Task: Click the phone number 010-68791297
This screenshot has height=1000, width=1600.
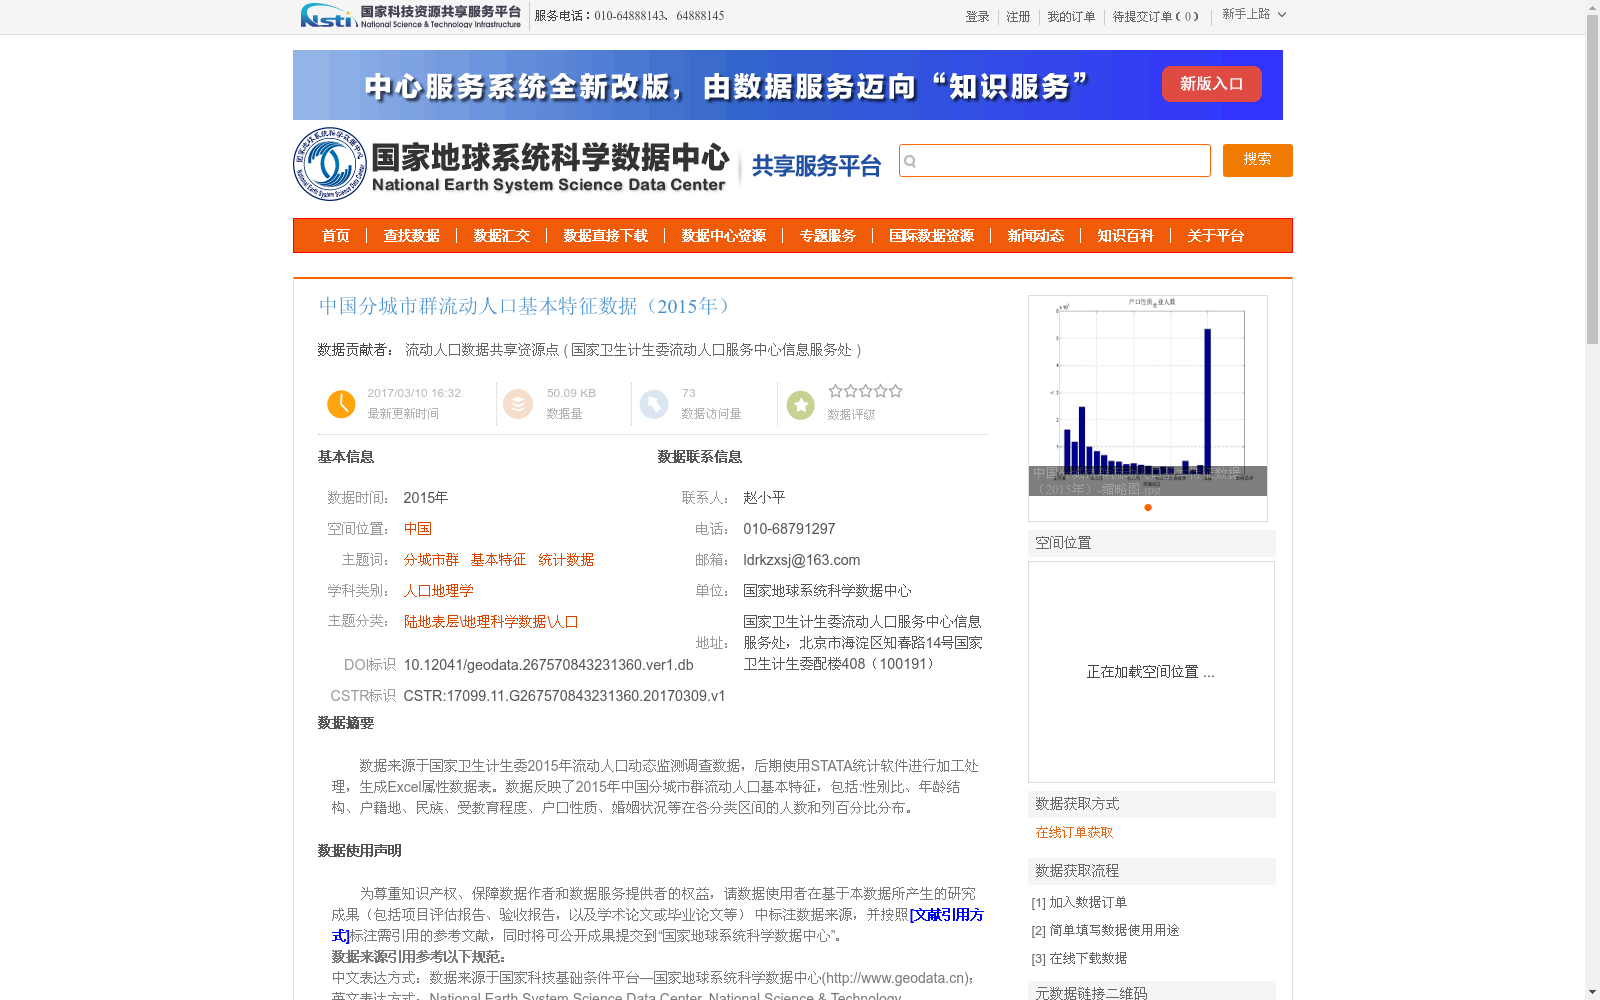Action: point(789,529)
